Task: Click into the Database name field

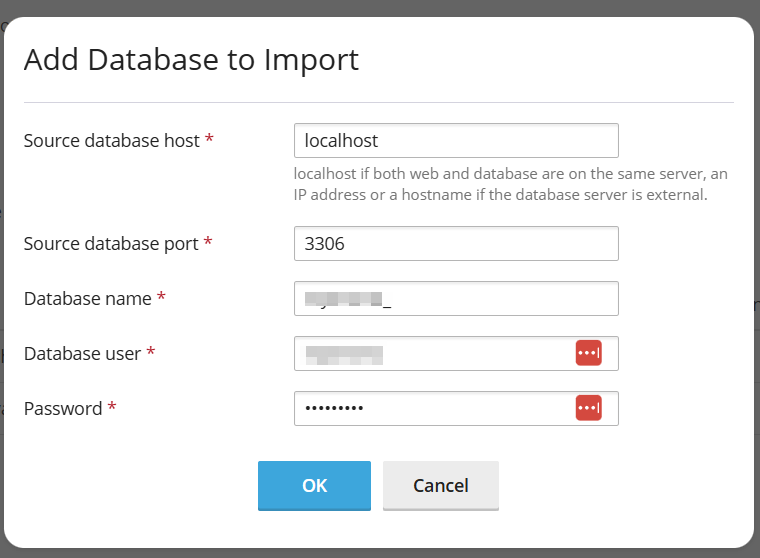Action: (x=456, y=299)
